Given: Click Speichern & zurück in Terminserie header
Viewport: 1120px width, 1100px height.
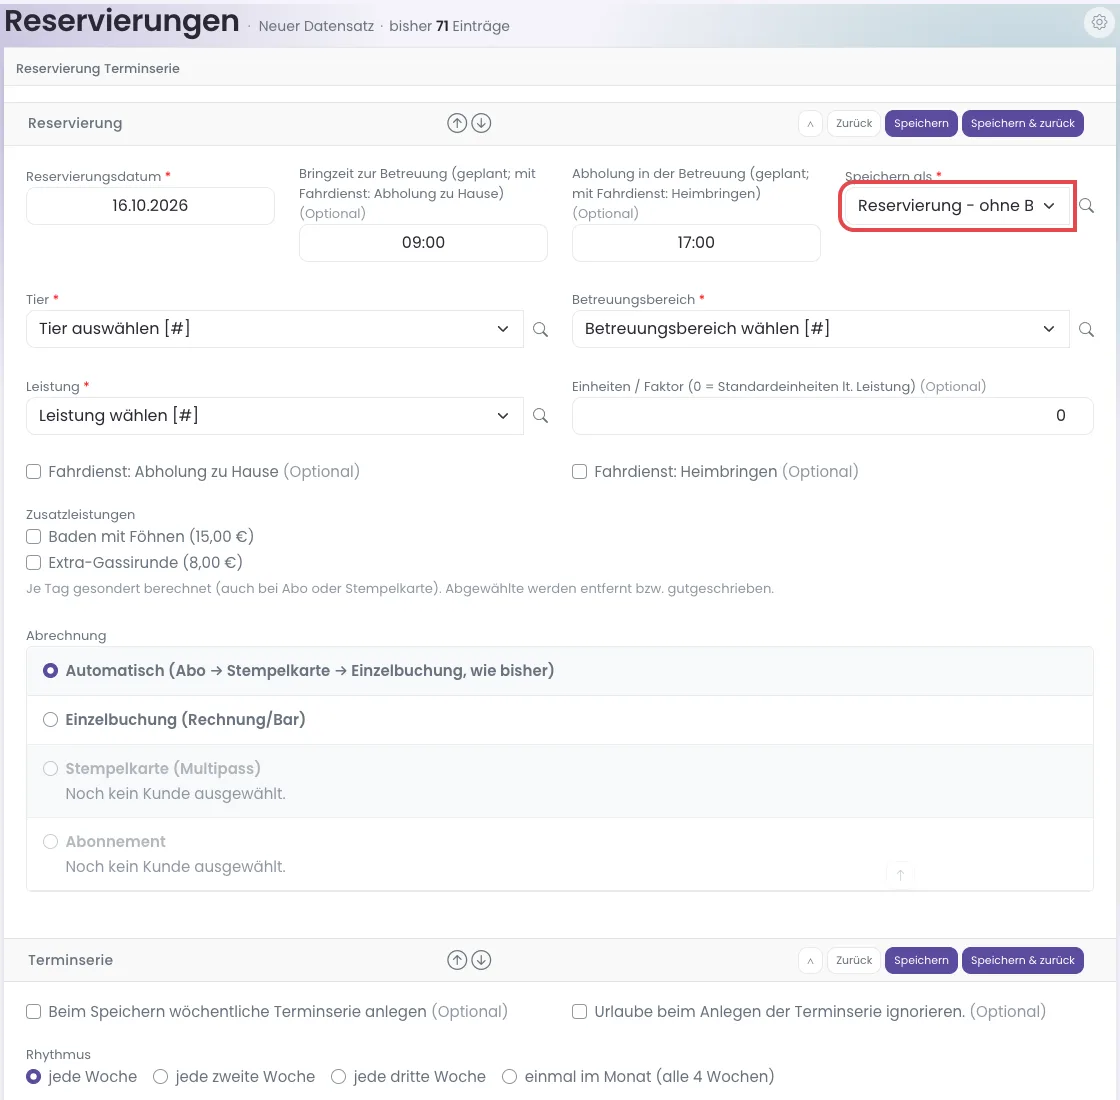Looking at the screenshot, I should [x=1023, y=961].
